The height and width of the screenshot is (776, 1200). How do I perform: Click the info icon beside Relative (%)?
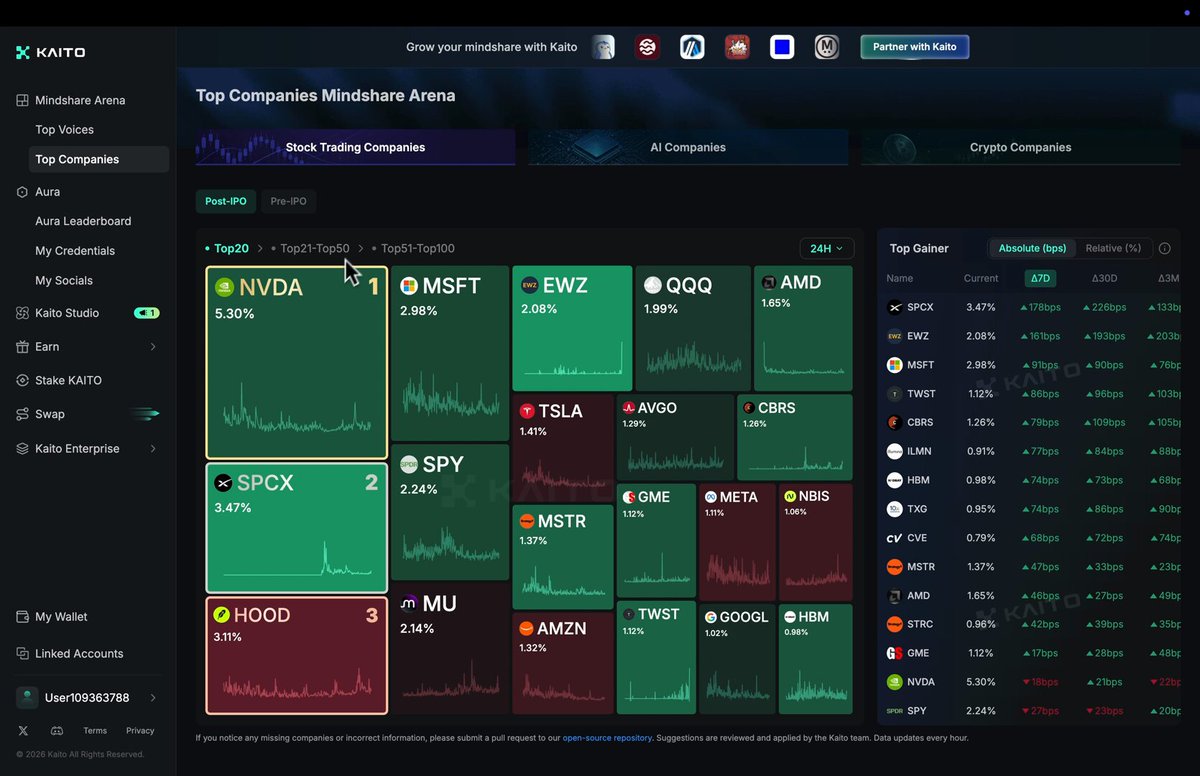tap(1164, 249)
